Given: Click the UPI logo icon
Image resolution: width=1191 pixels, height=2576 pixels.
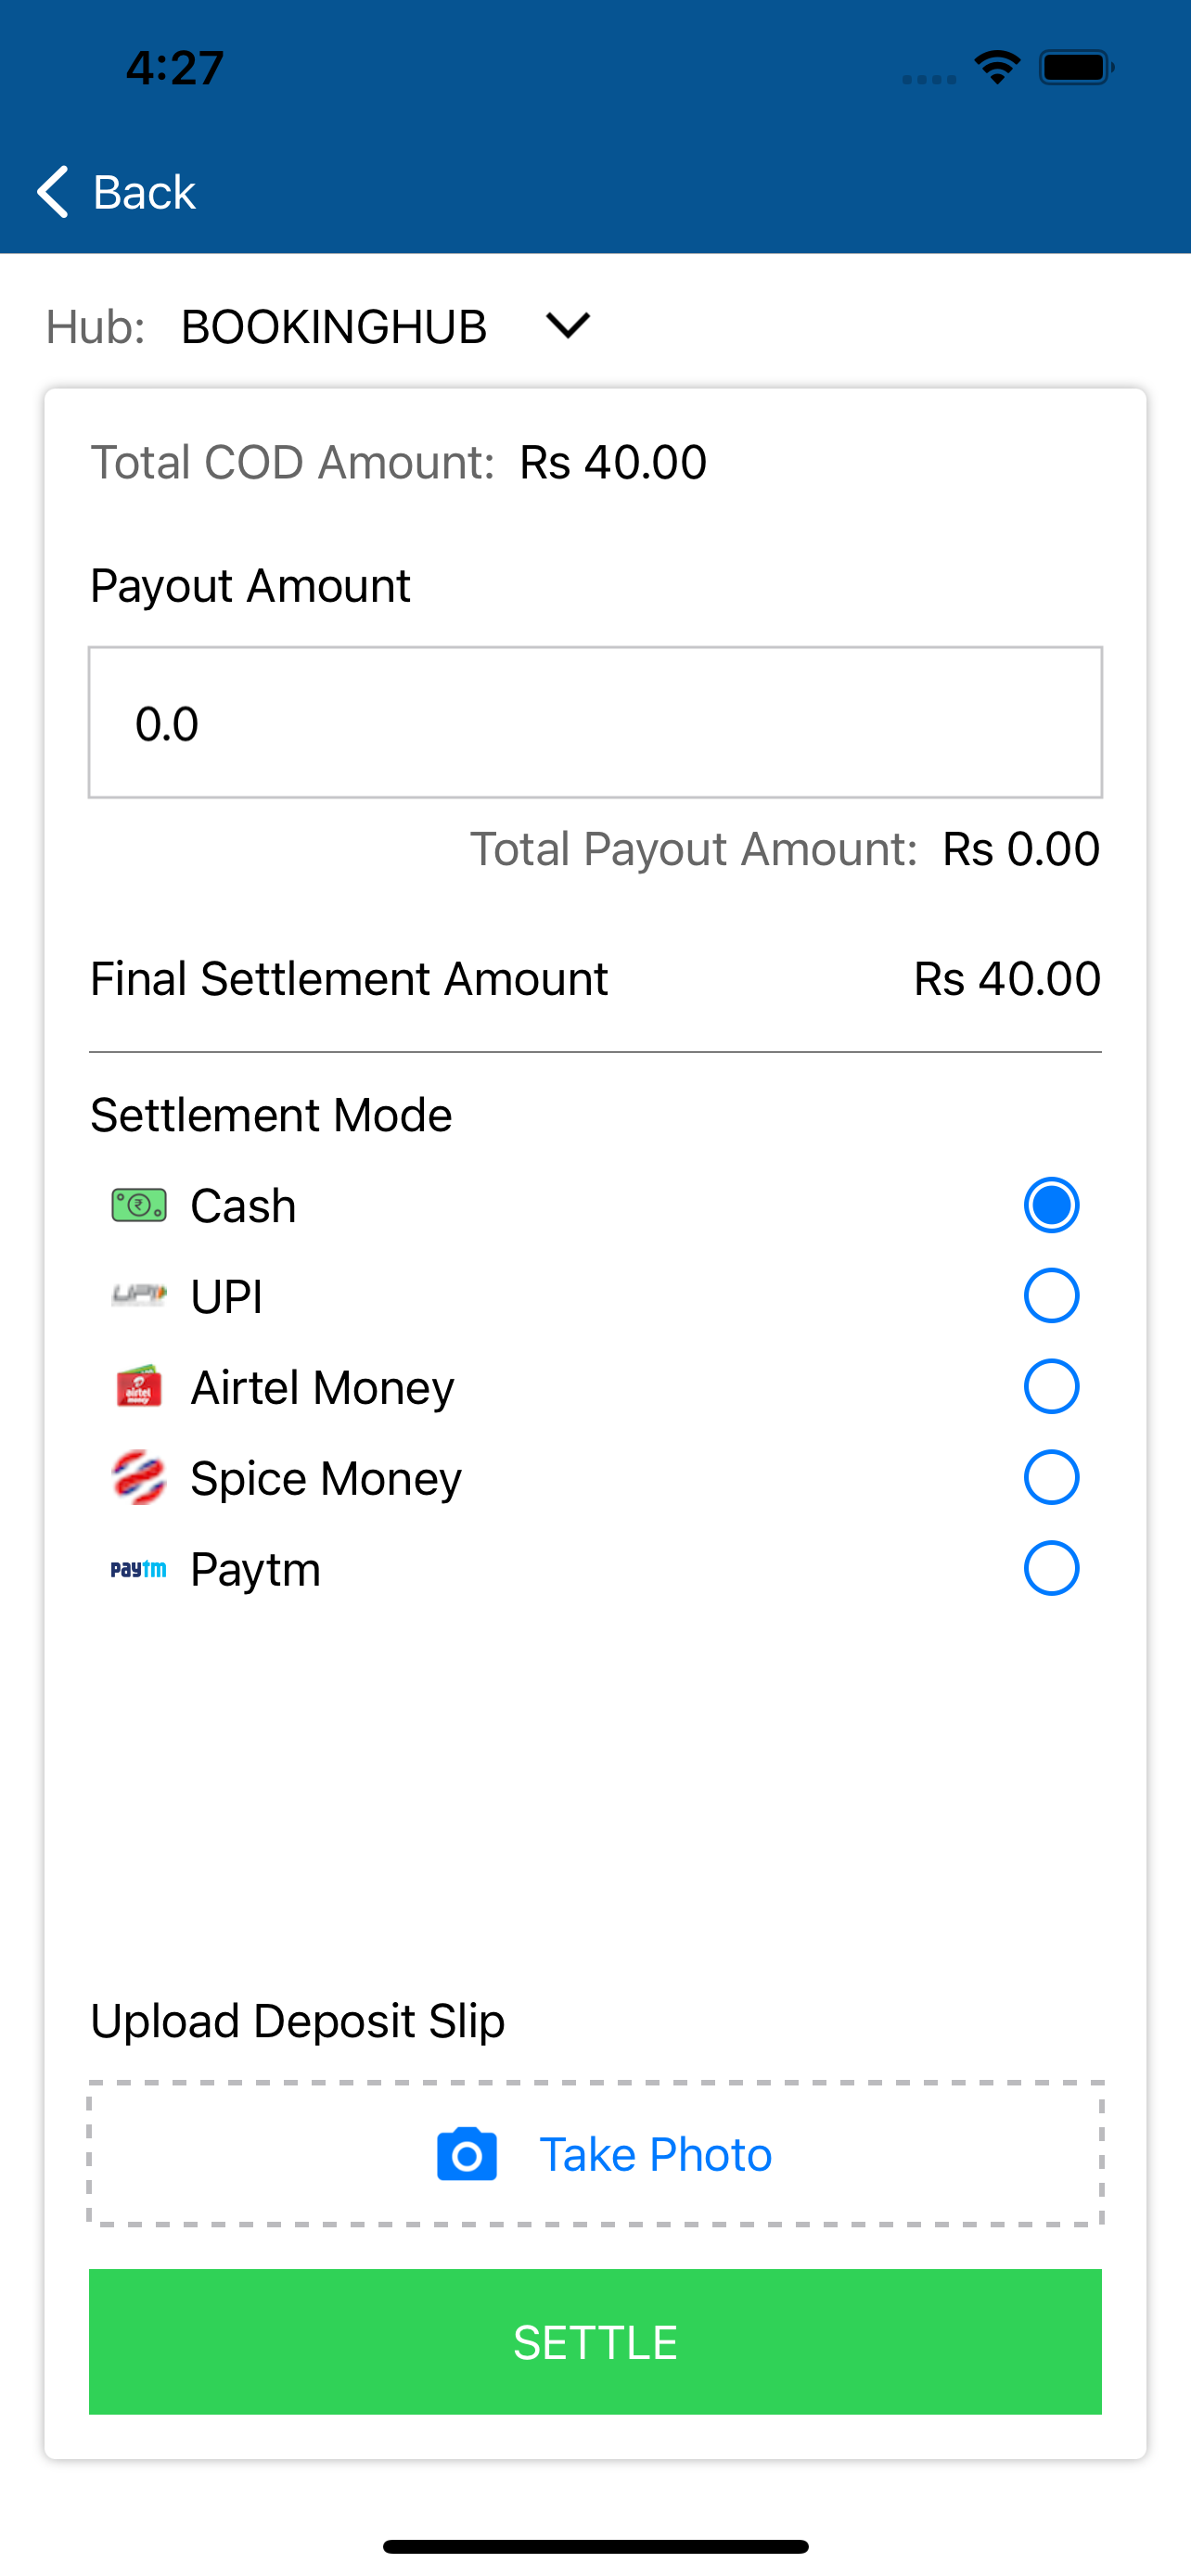Looking at the screenshot, I should click(x=139, y=1296).
